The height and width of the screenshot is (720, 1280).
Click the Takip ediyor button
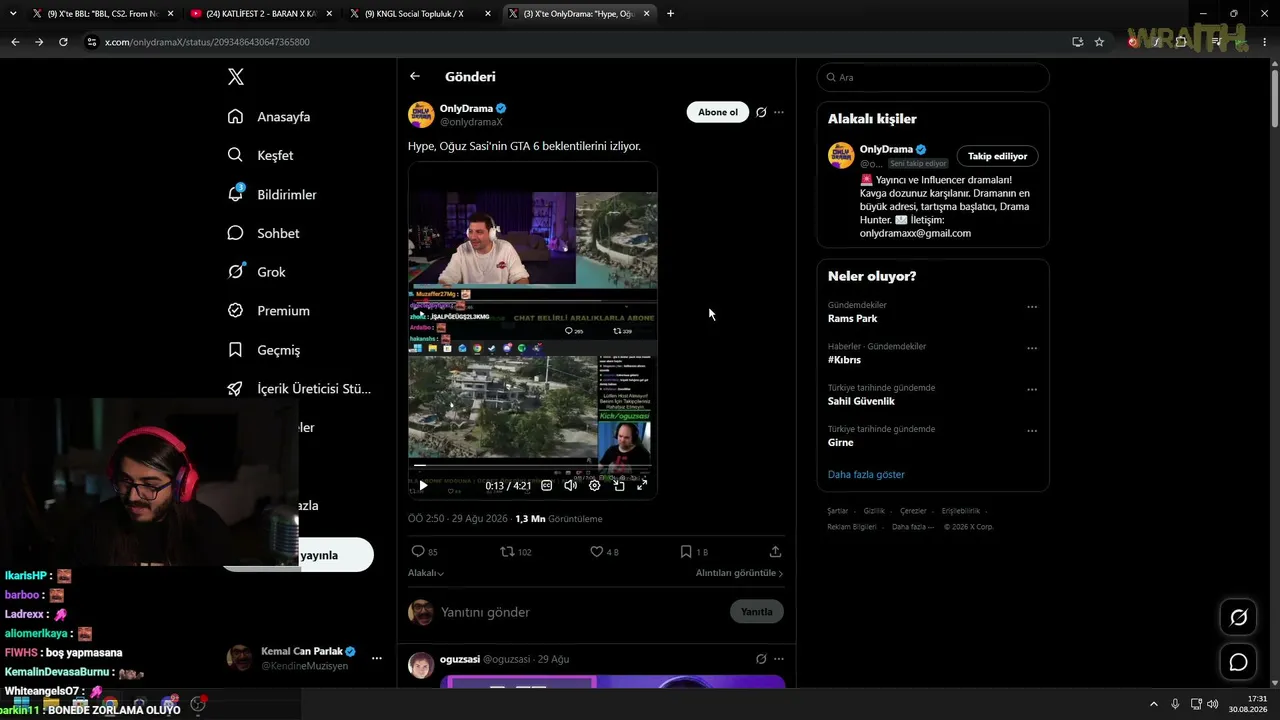coord(997,156)
